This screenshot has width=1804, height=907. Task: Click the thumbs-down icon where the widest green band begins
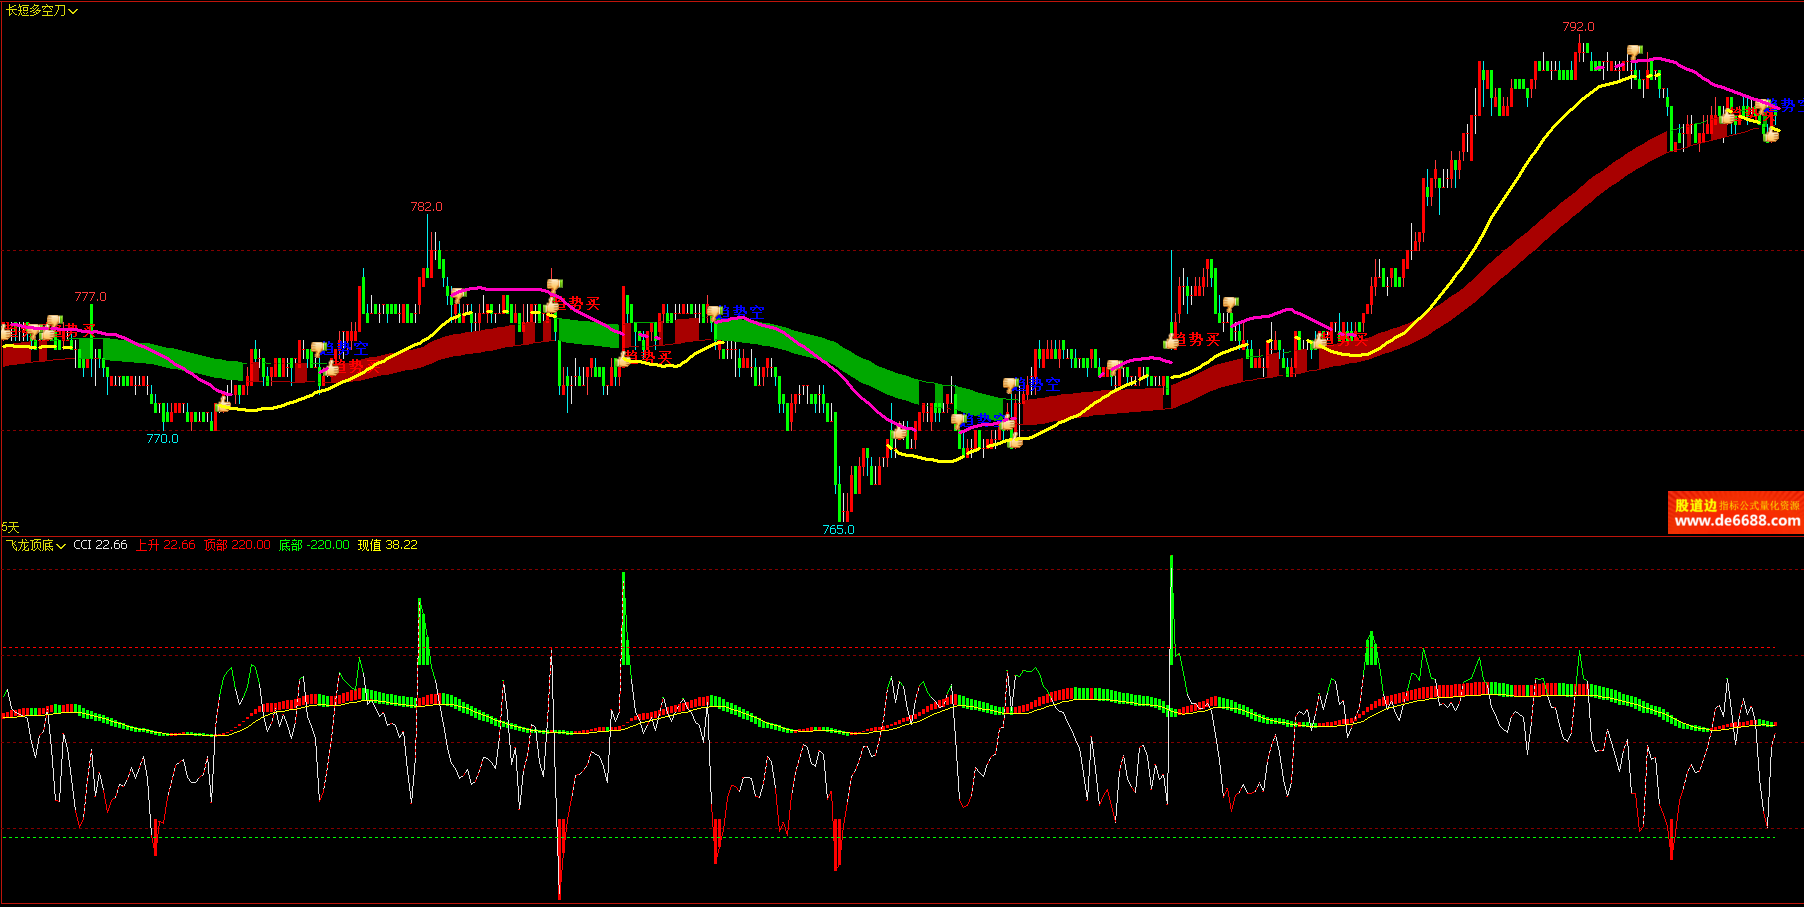[714, 313]
